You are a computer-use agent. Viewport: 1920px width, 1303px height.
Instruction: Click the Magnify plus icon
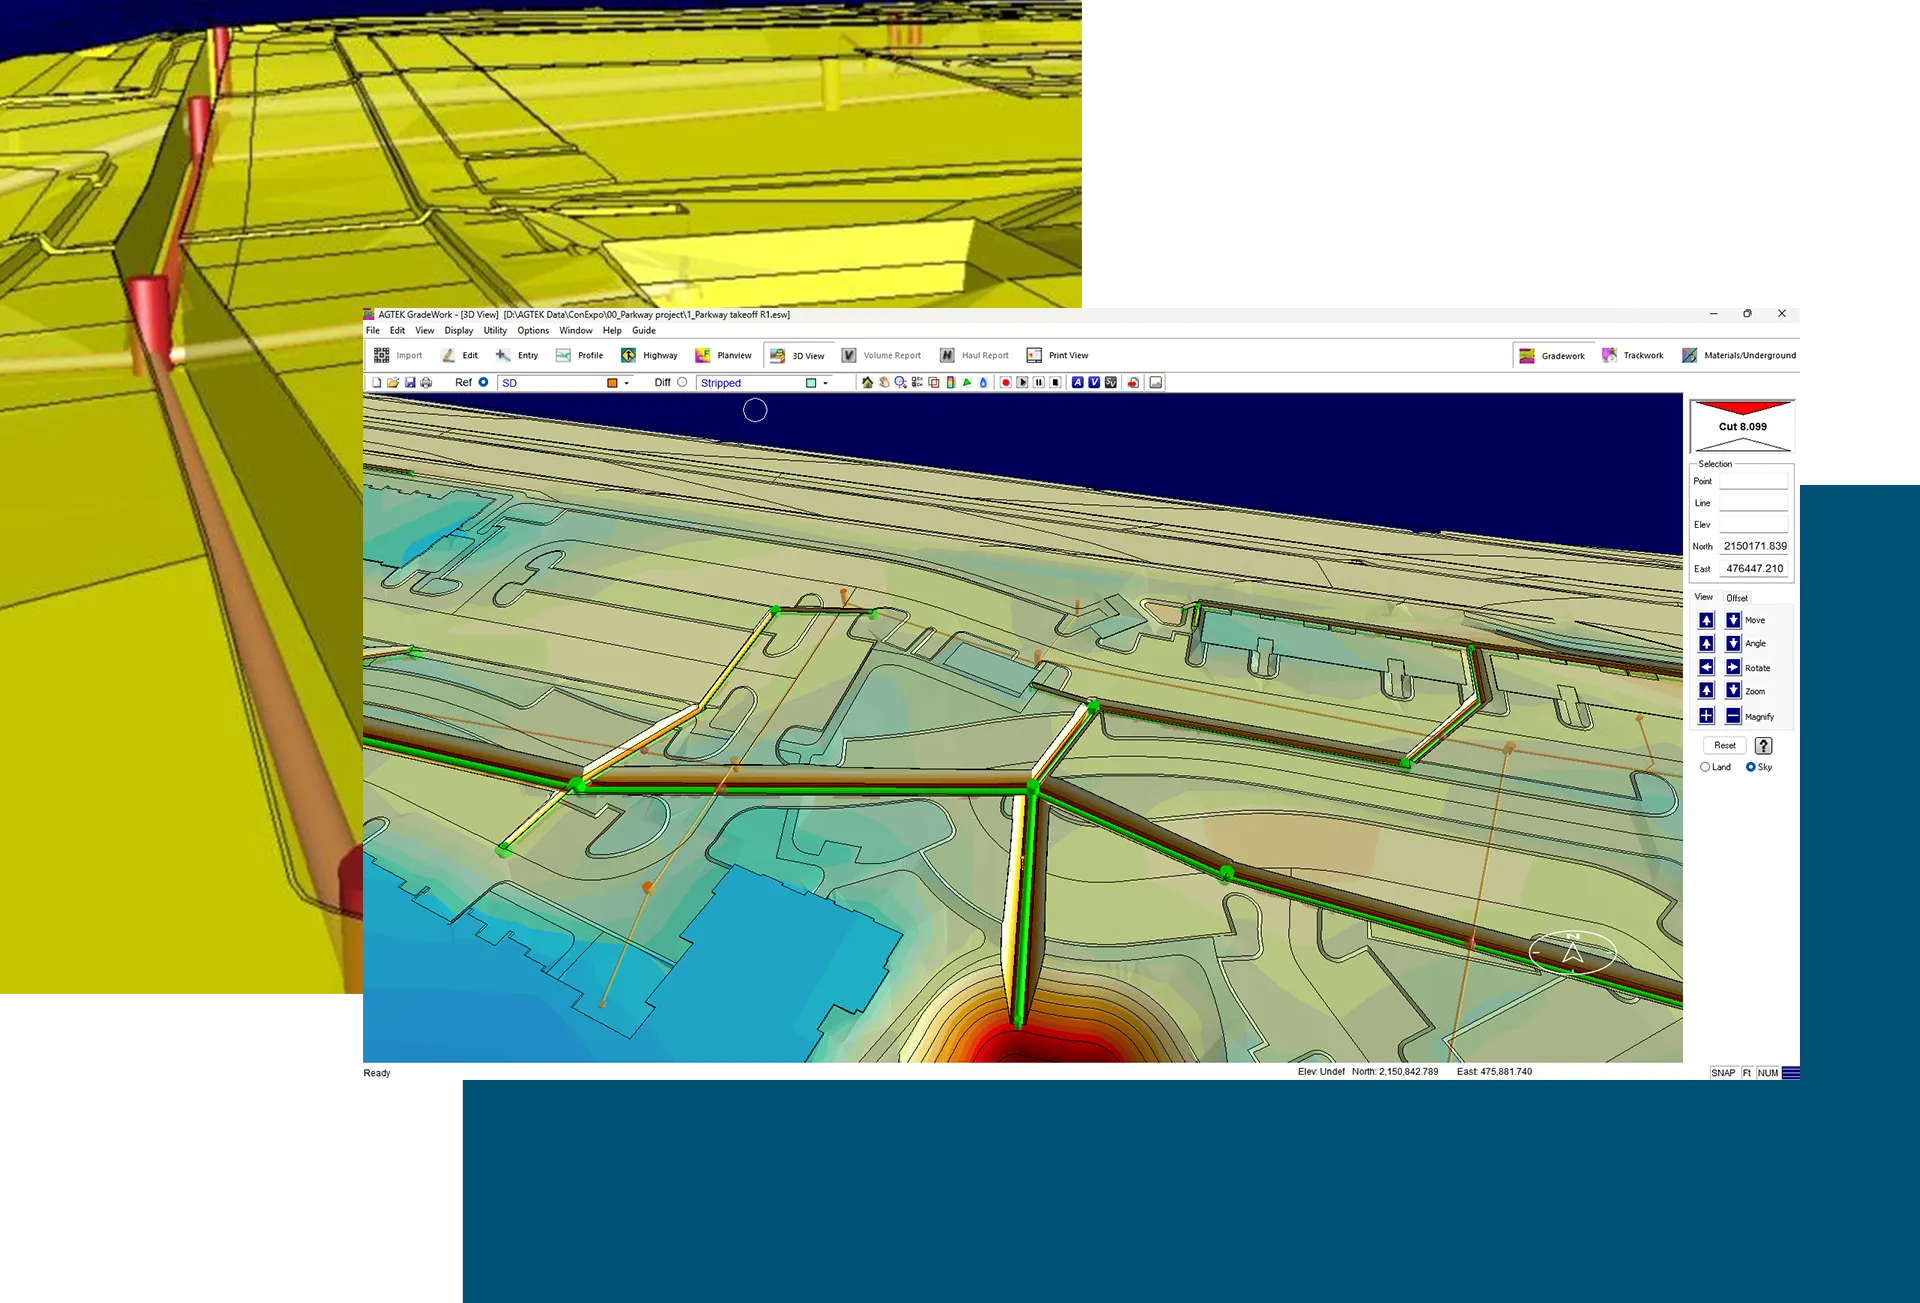pos(1706,716)
